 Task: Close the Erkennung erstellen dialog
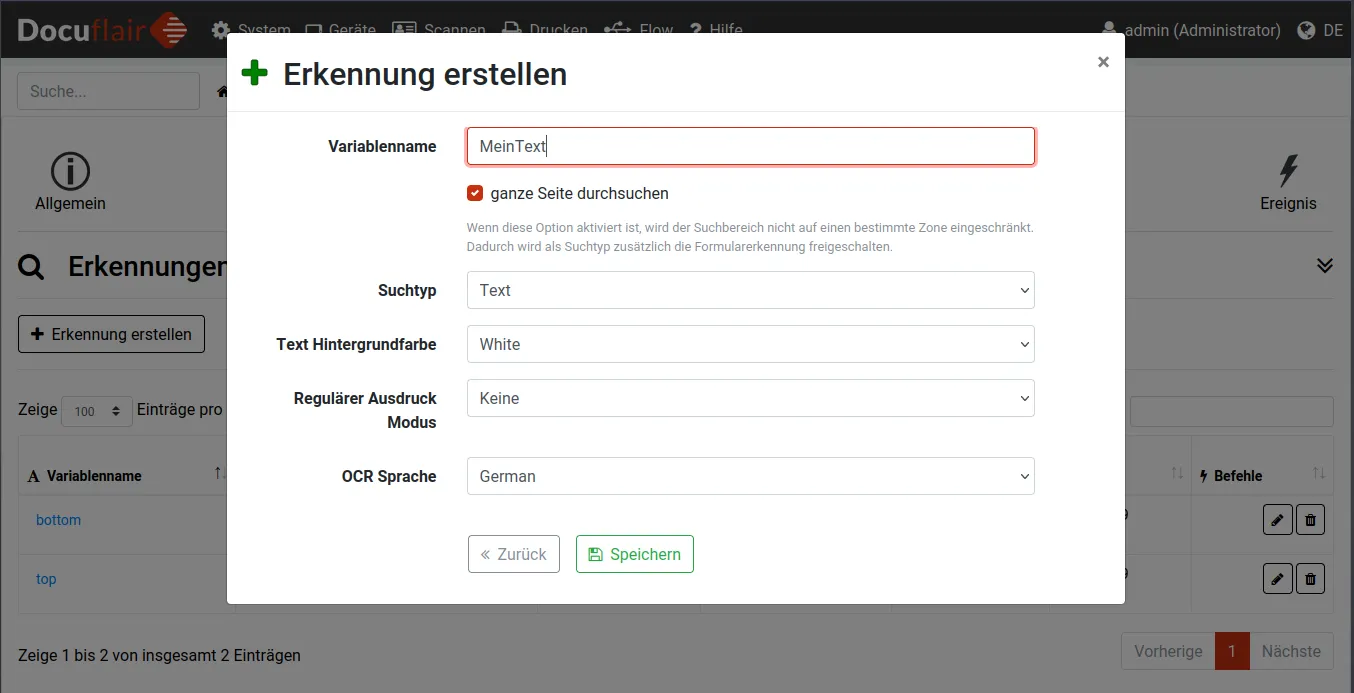click(1103, 62)
